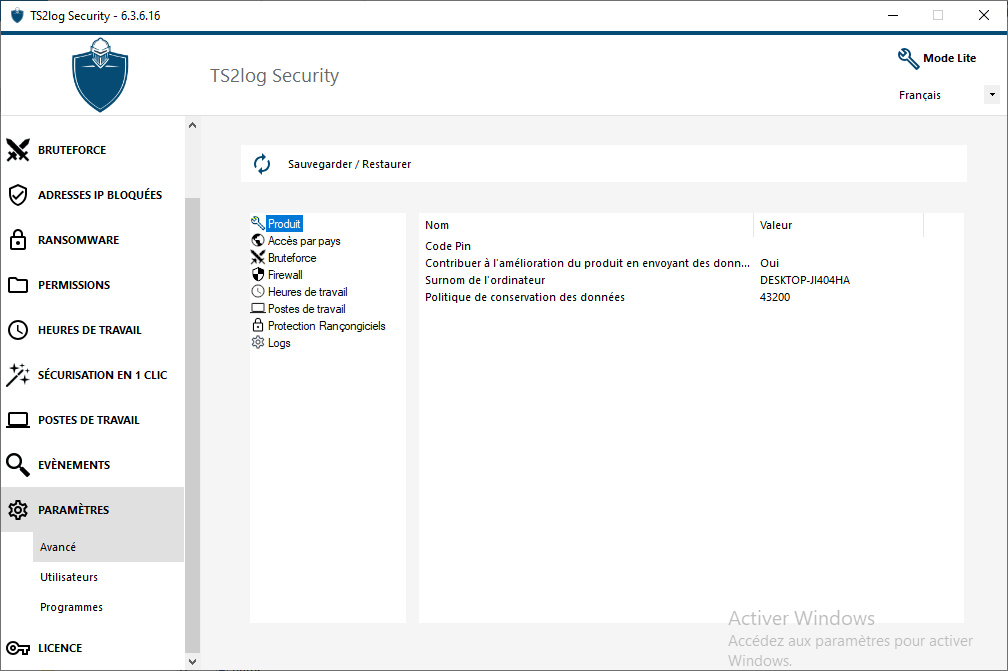
Task: Go to RANSOMWARE section
Action: click(78, 240)
